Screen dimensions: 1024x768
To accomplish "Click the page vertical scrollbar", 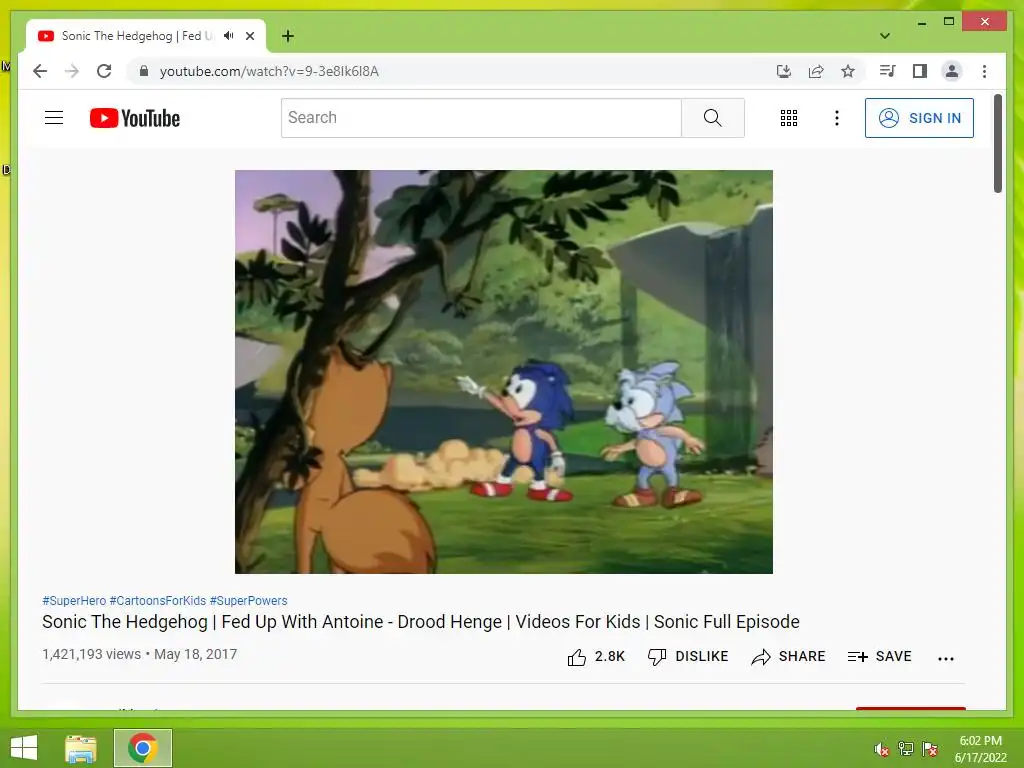I will (998, 144).
